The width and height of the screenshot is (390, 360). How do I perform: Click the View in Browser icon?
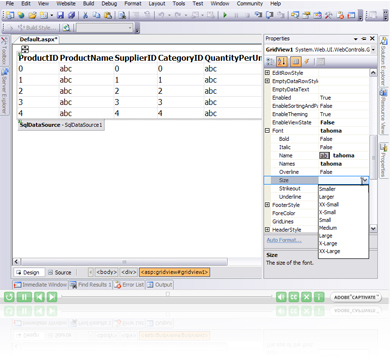66,28
